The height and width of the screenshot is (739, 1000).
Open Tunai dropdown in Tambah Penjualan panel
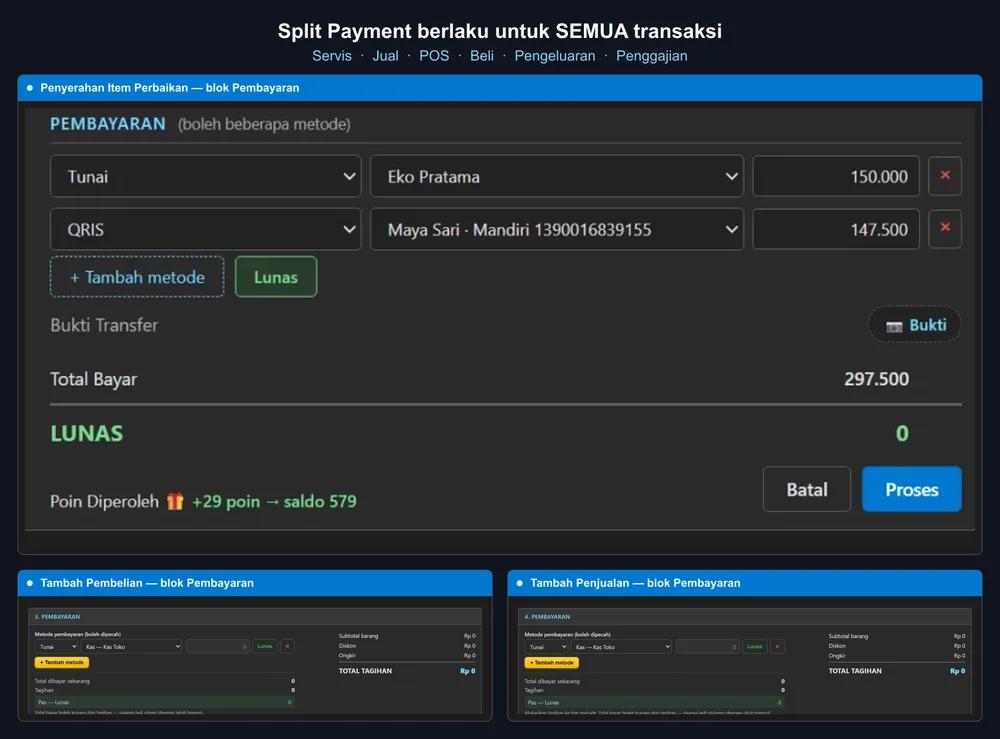click(547, 647)
